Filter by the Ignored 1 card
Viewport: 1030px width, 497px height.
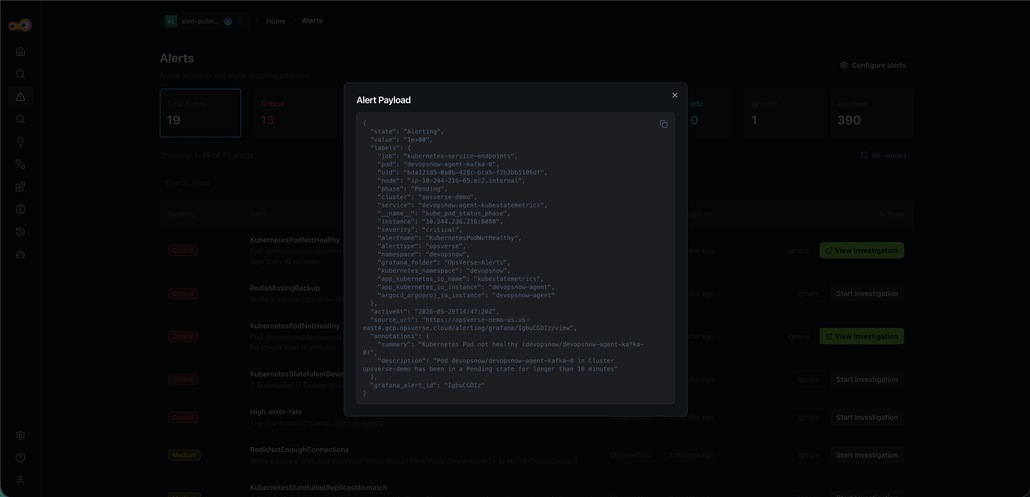784,113
